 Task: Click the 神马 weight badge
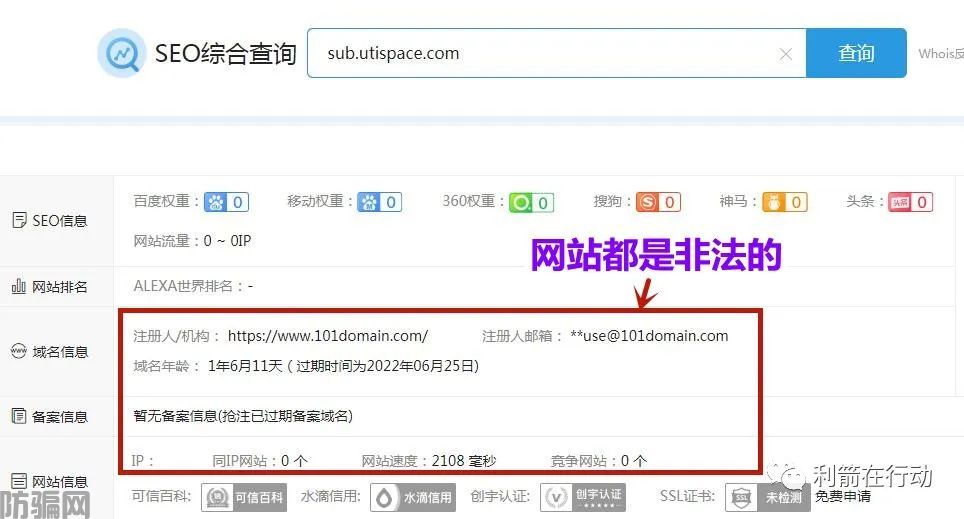click(x=784, y=202)
